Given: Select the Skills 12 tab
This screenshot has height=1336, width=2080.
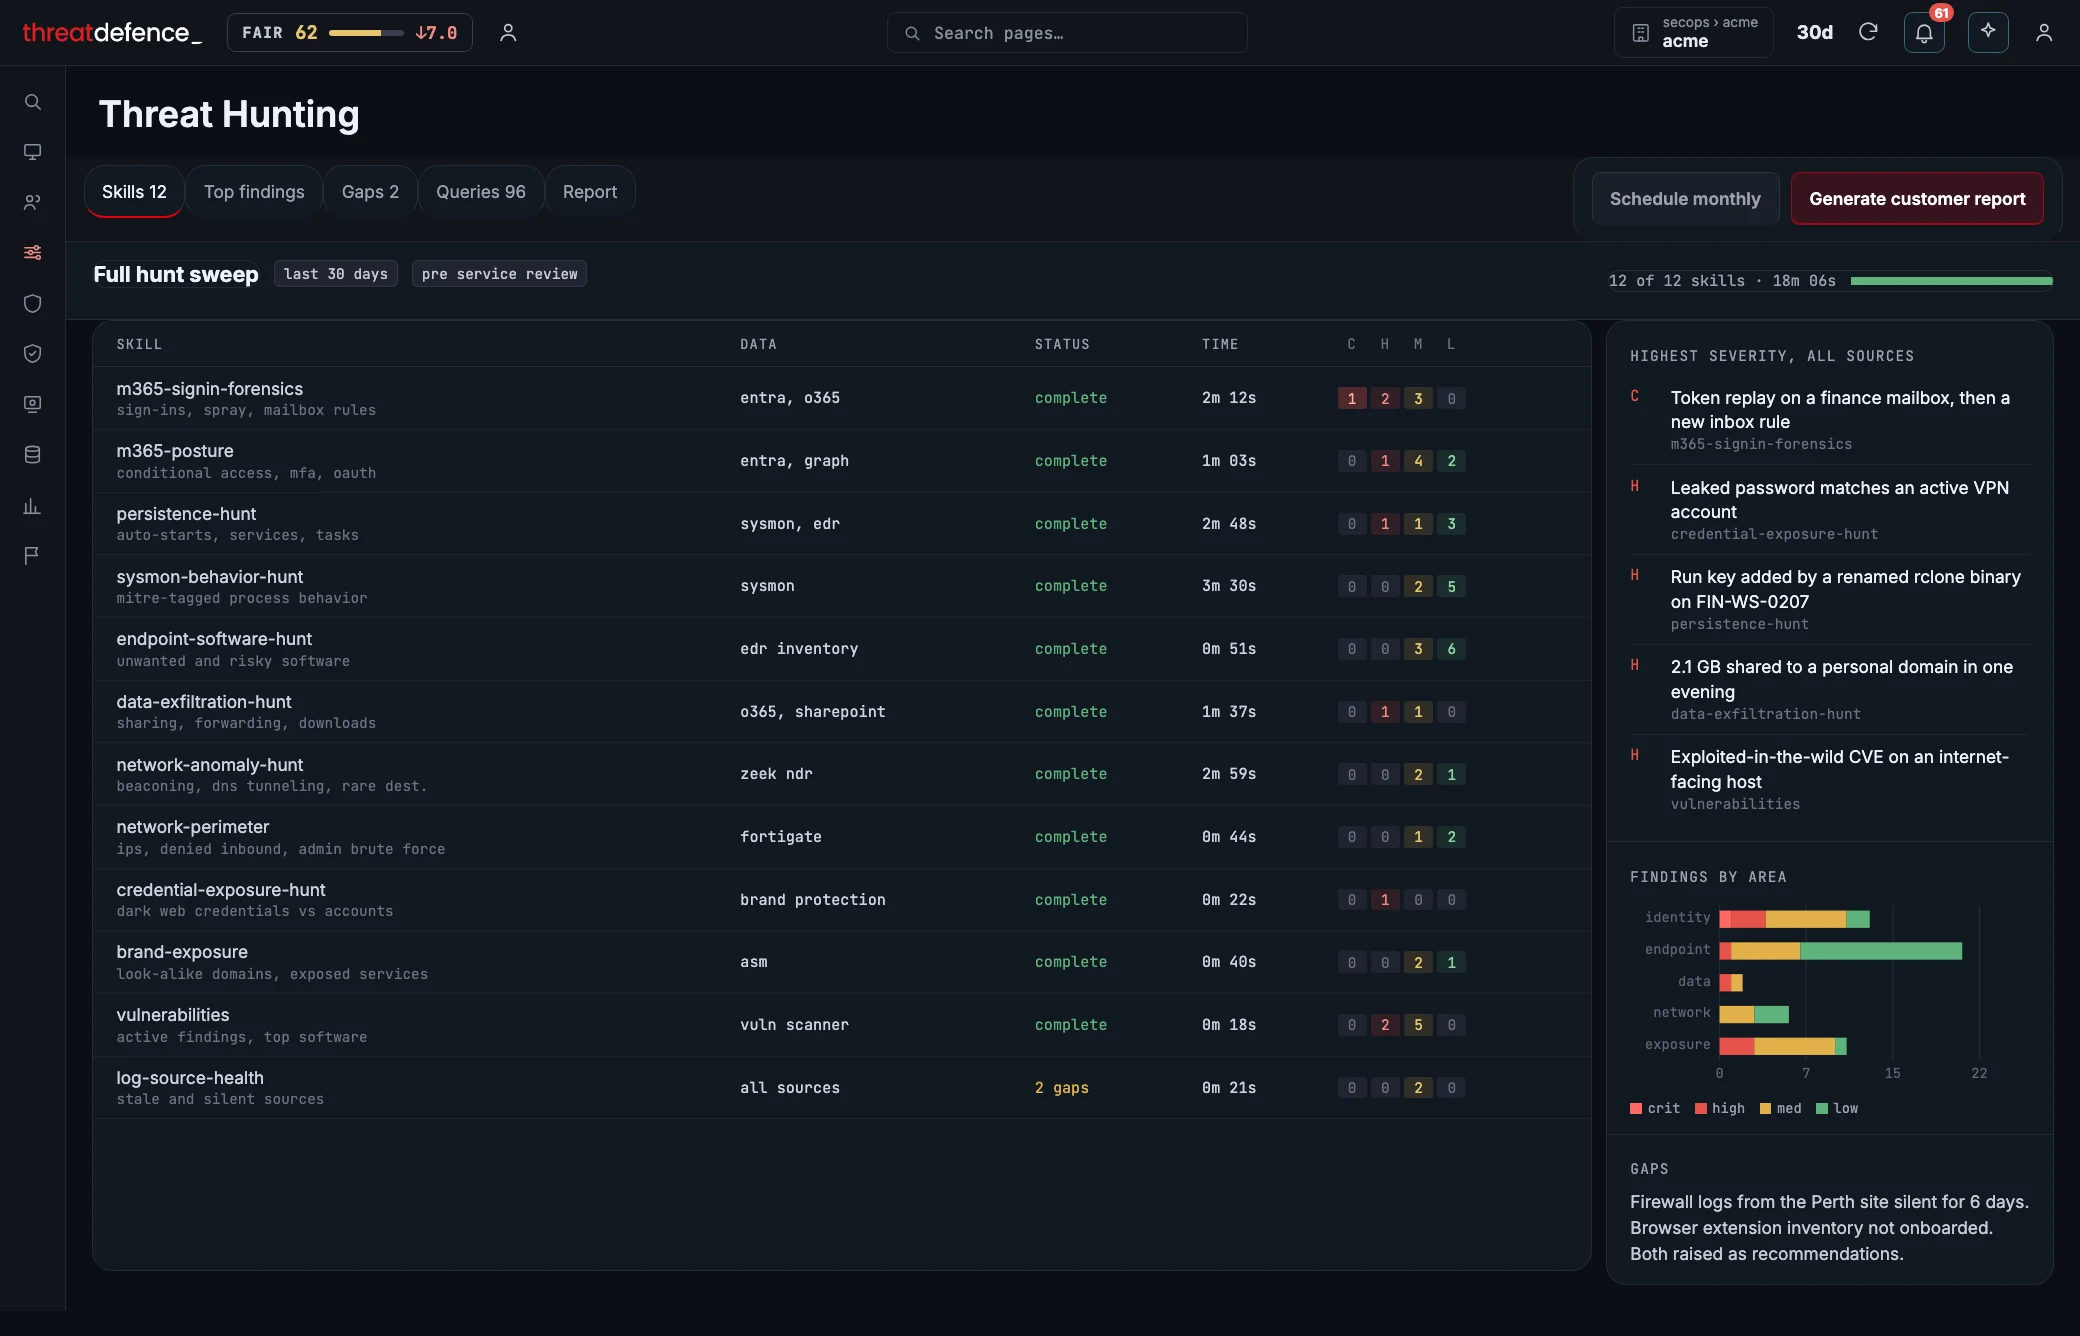Looking at the screenshot, I should pyautogui.click(x=134, y=192).
